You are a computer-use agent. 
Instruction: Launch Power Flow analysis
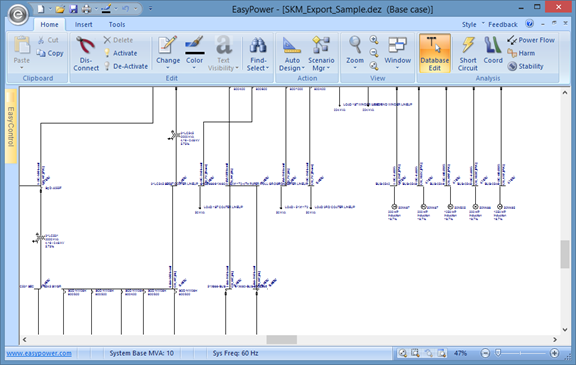(531, 40)
